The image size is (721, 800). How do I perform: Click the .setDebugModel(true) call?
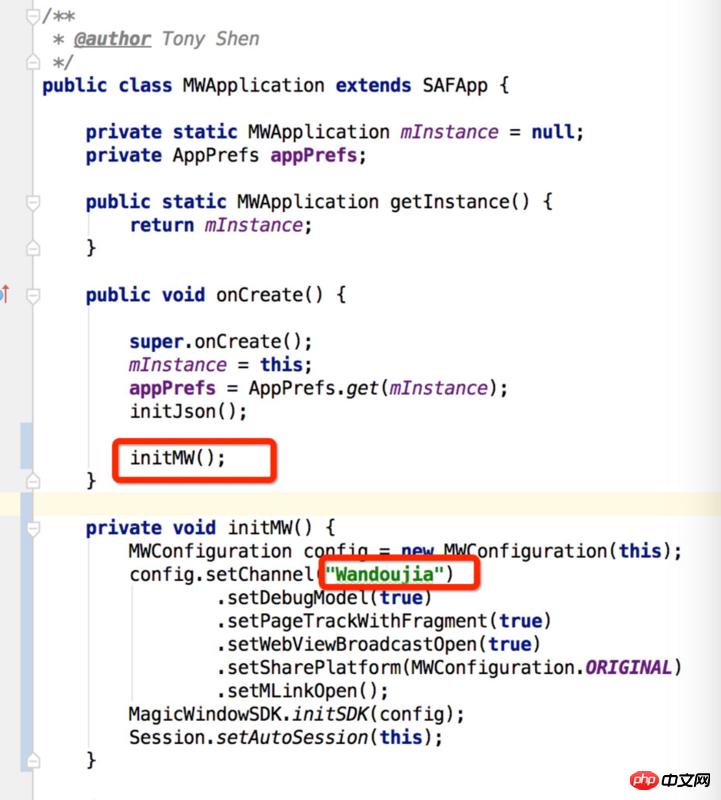pos(324,597)
